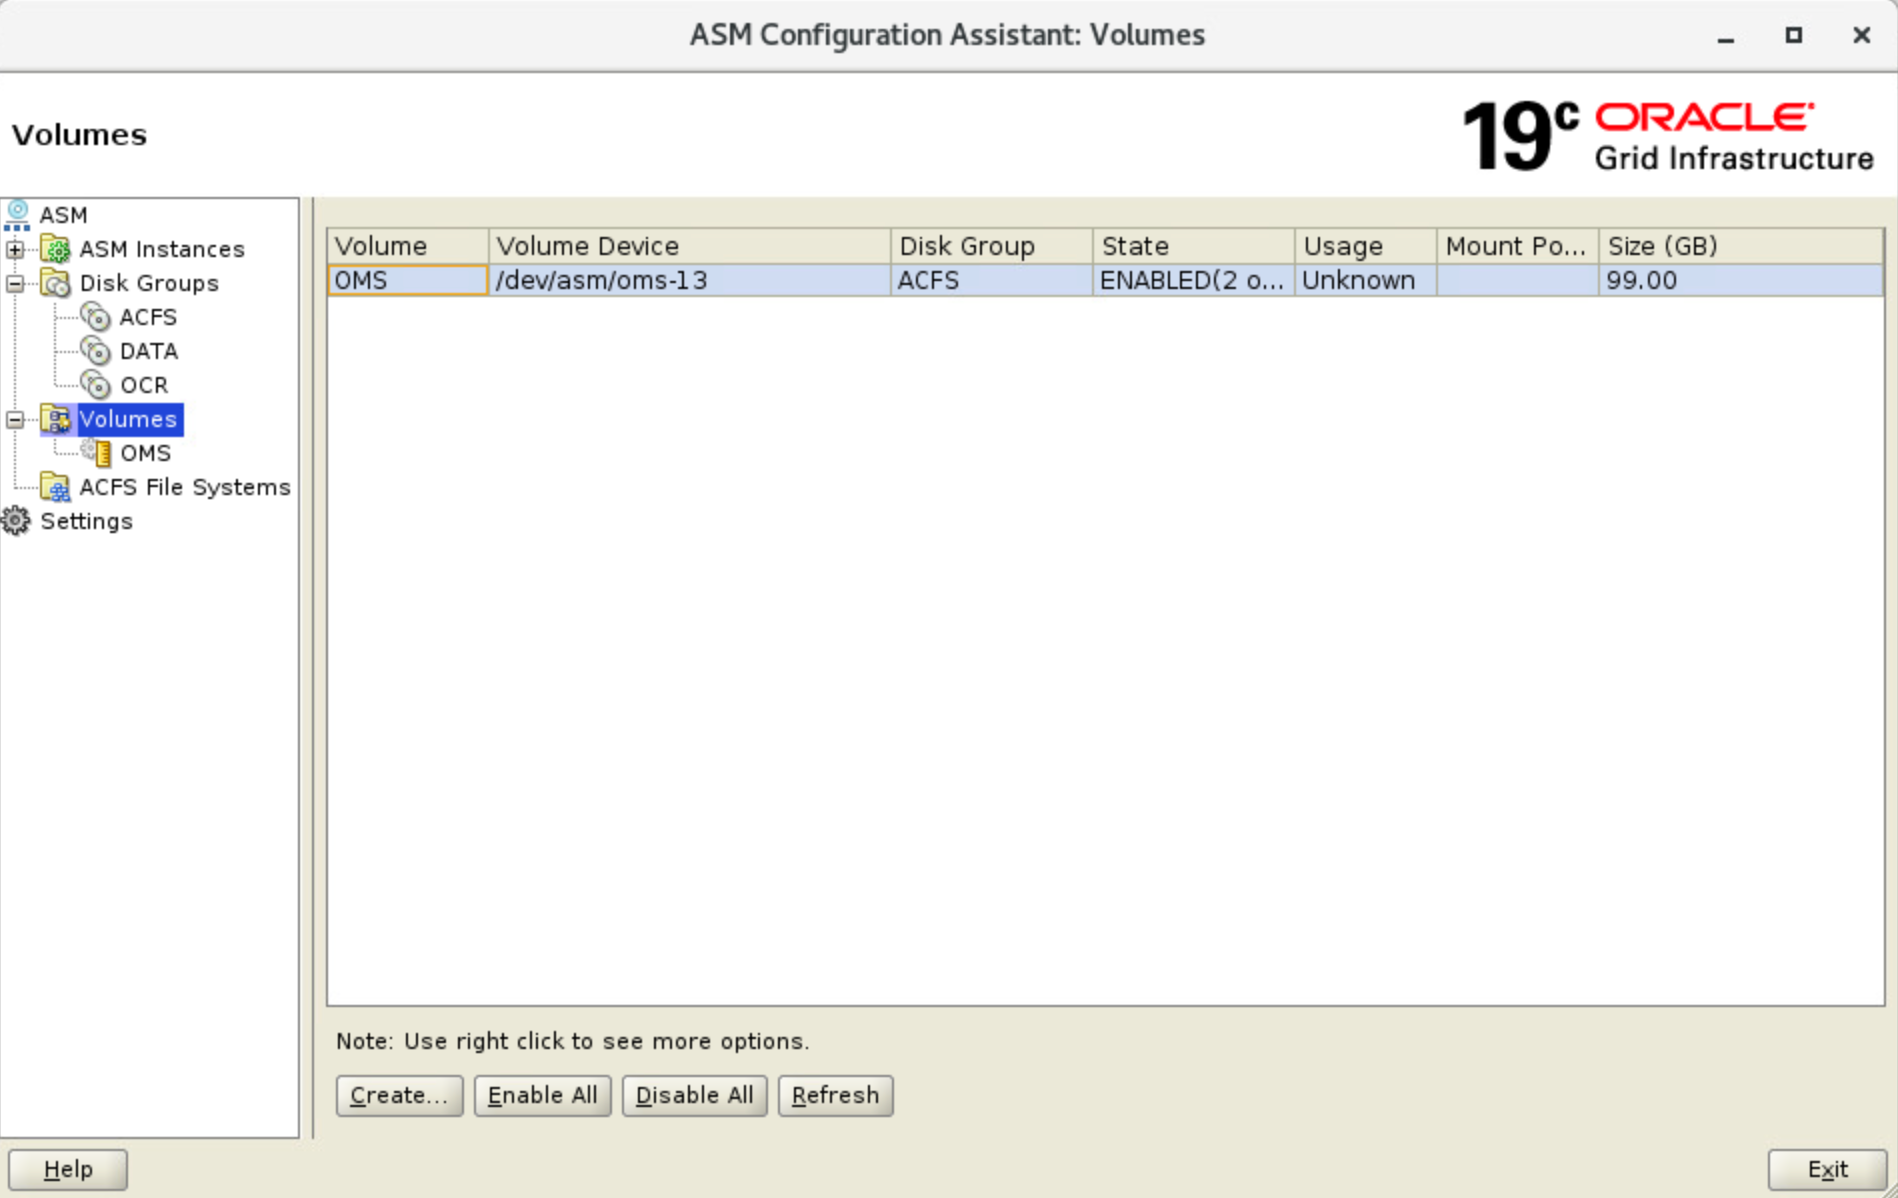Open the ACFS disk group node
1898x1198 pixels.
click(x=148, y=317)
